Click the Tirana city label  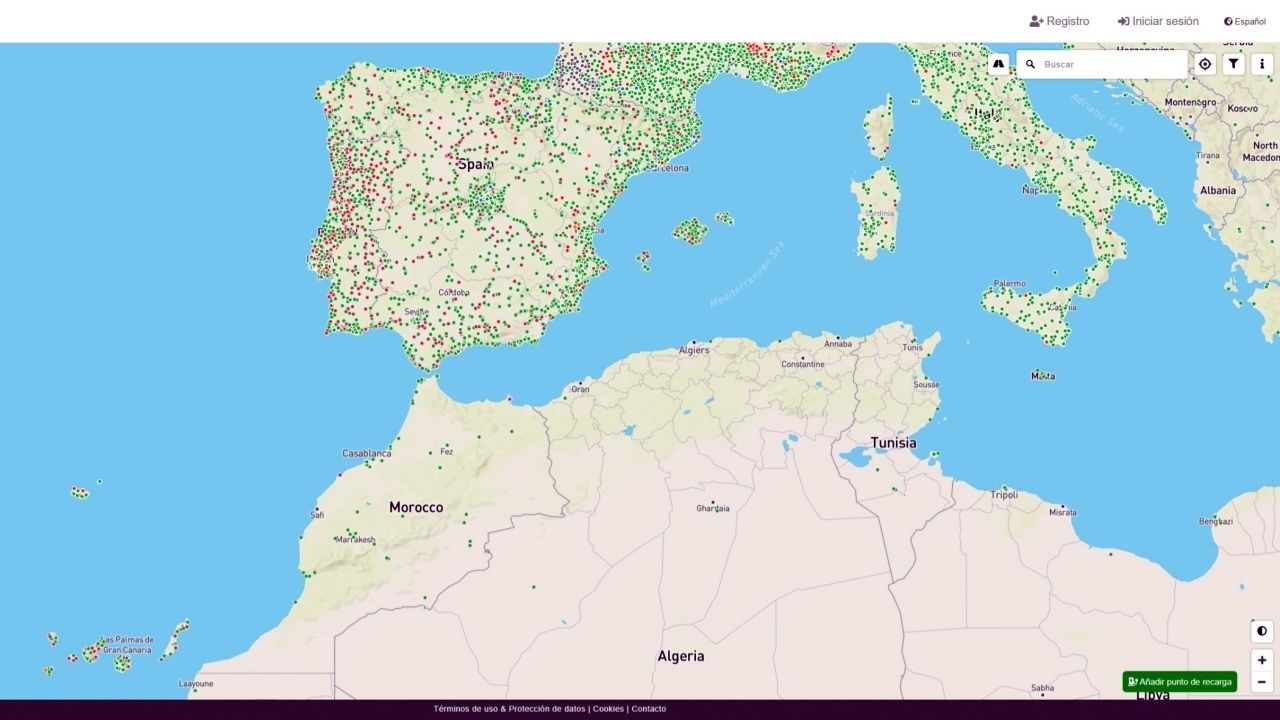[1209, 156]
